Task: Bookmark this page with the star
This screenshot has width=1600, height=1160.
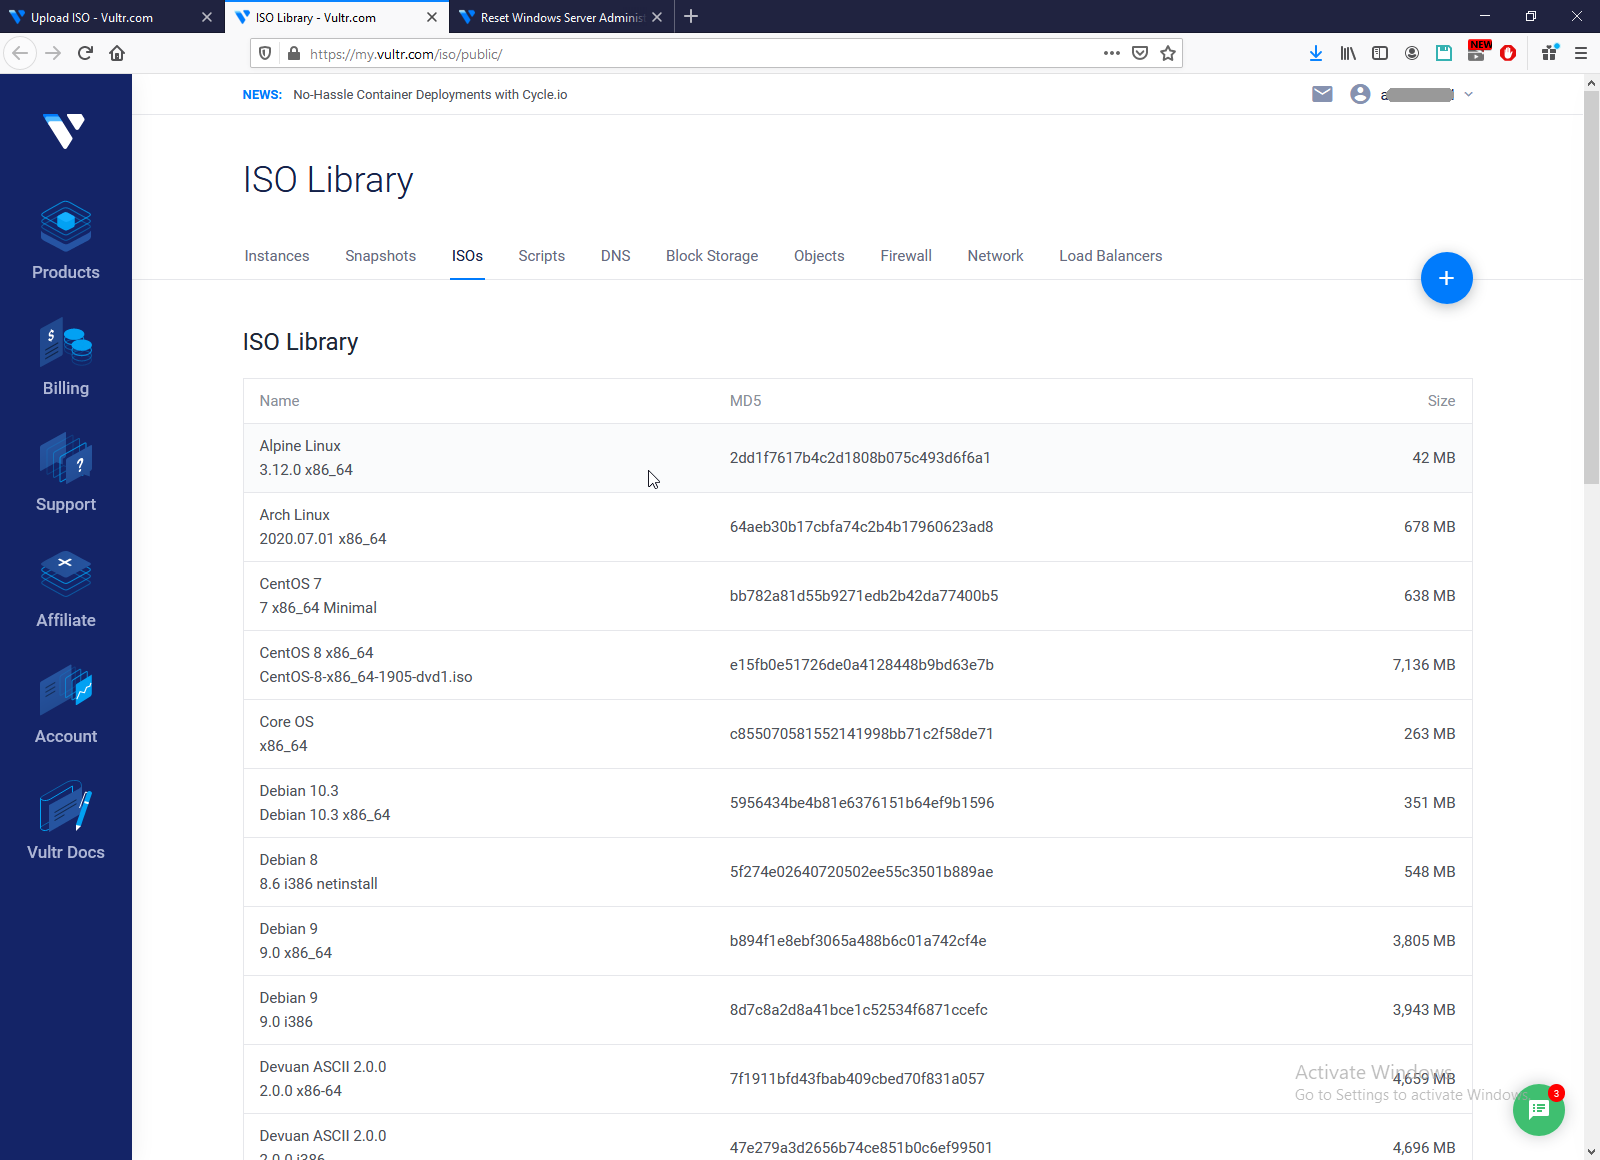Action: (x=1168, y=53)
